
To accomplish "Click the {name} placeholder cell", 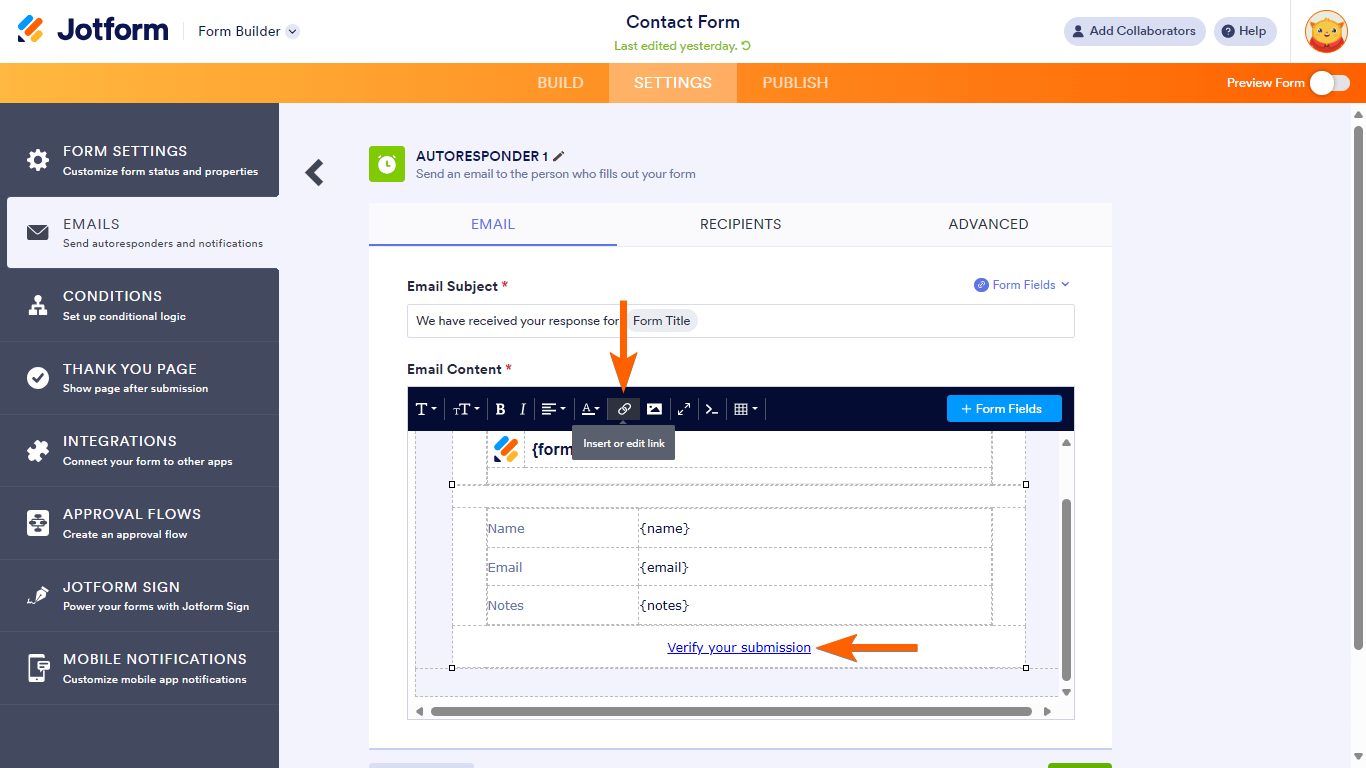I will click(x=815, y=528).
